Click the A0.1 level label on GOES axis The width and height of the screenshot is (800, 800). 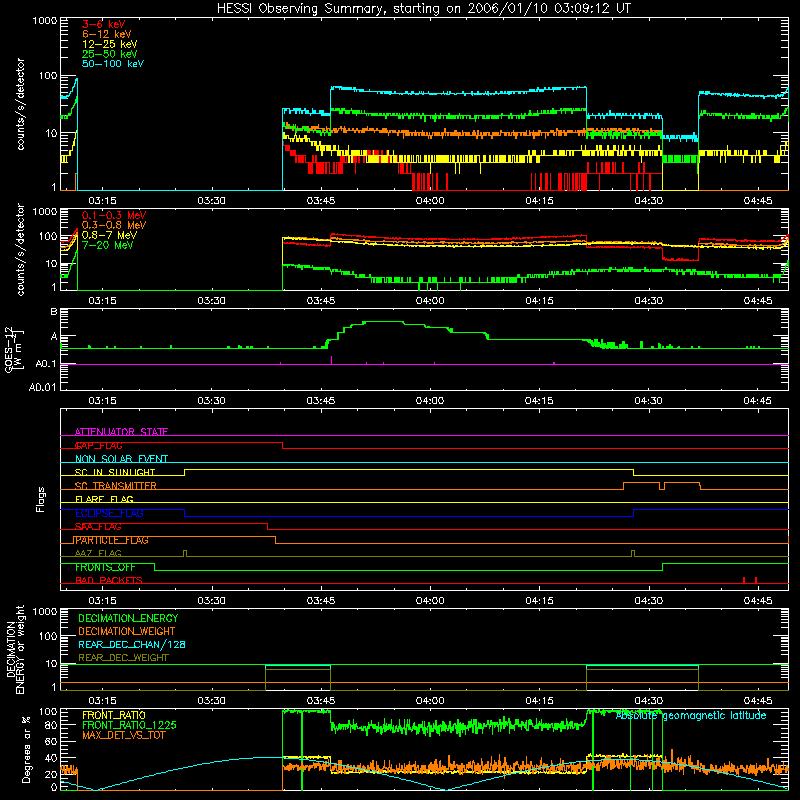coord(45,364)
